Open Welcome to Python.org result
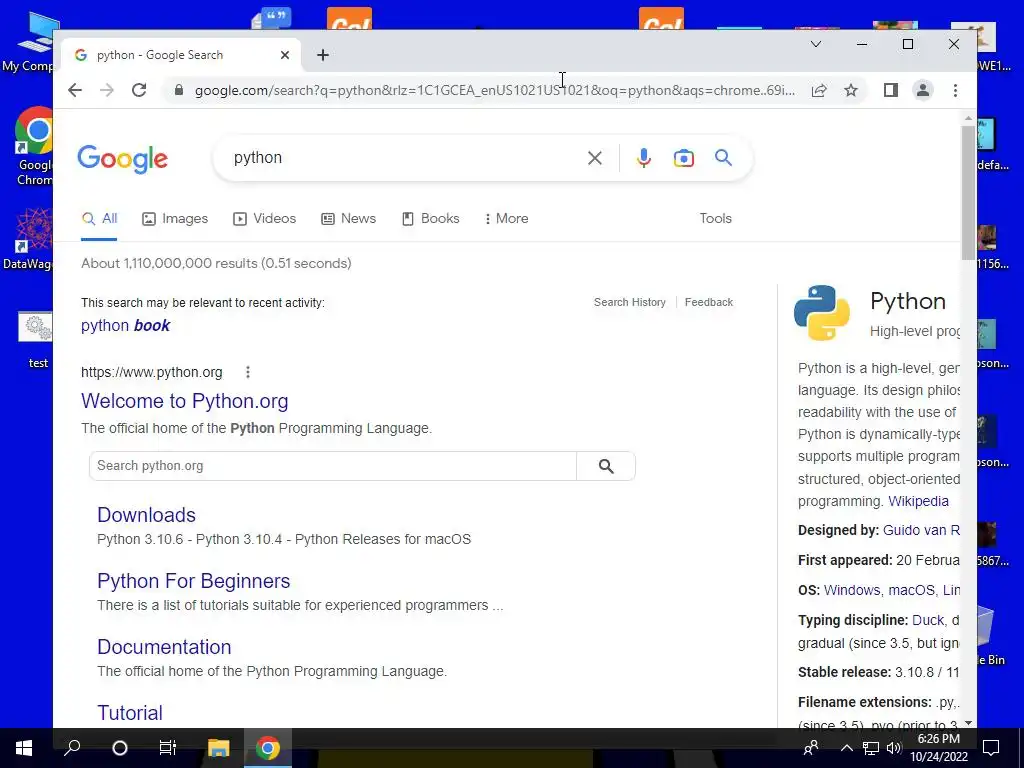Image resolution: width=1024 pixels, height=768 pixels. pos(185,401)
